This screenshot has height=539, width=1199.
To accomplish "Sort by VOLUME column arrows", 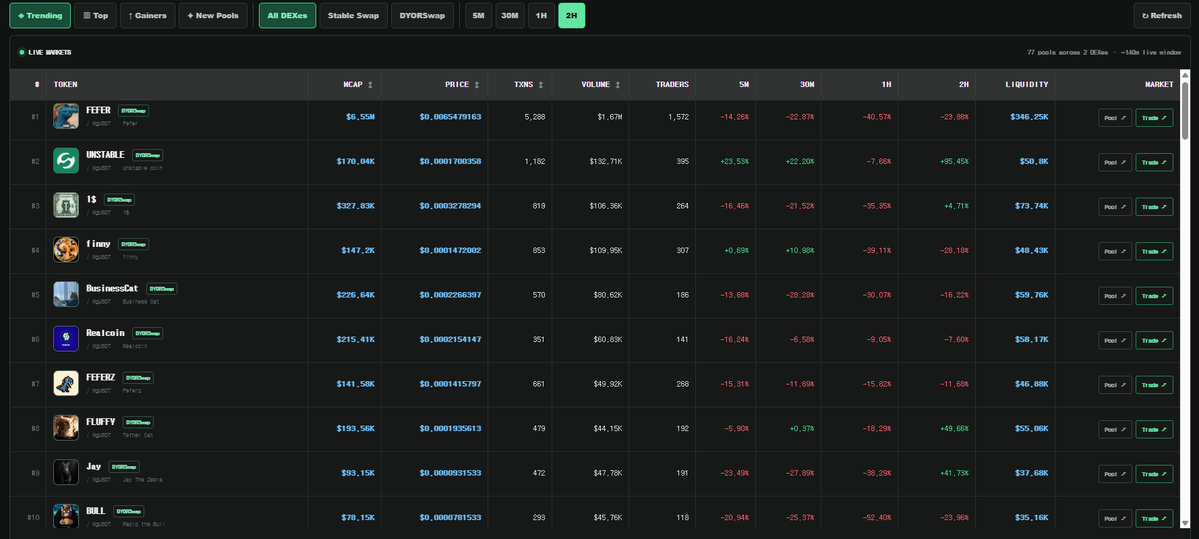I will (x=618, y=85).
